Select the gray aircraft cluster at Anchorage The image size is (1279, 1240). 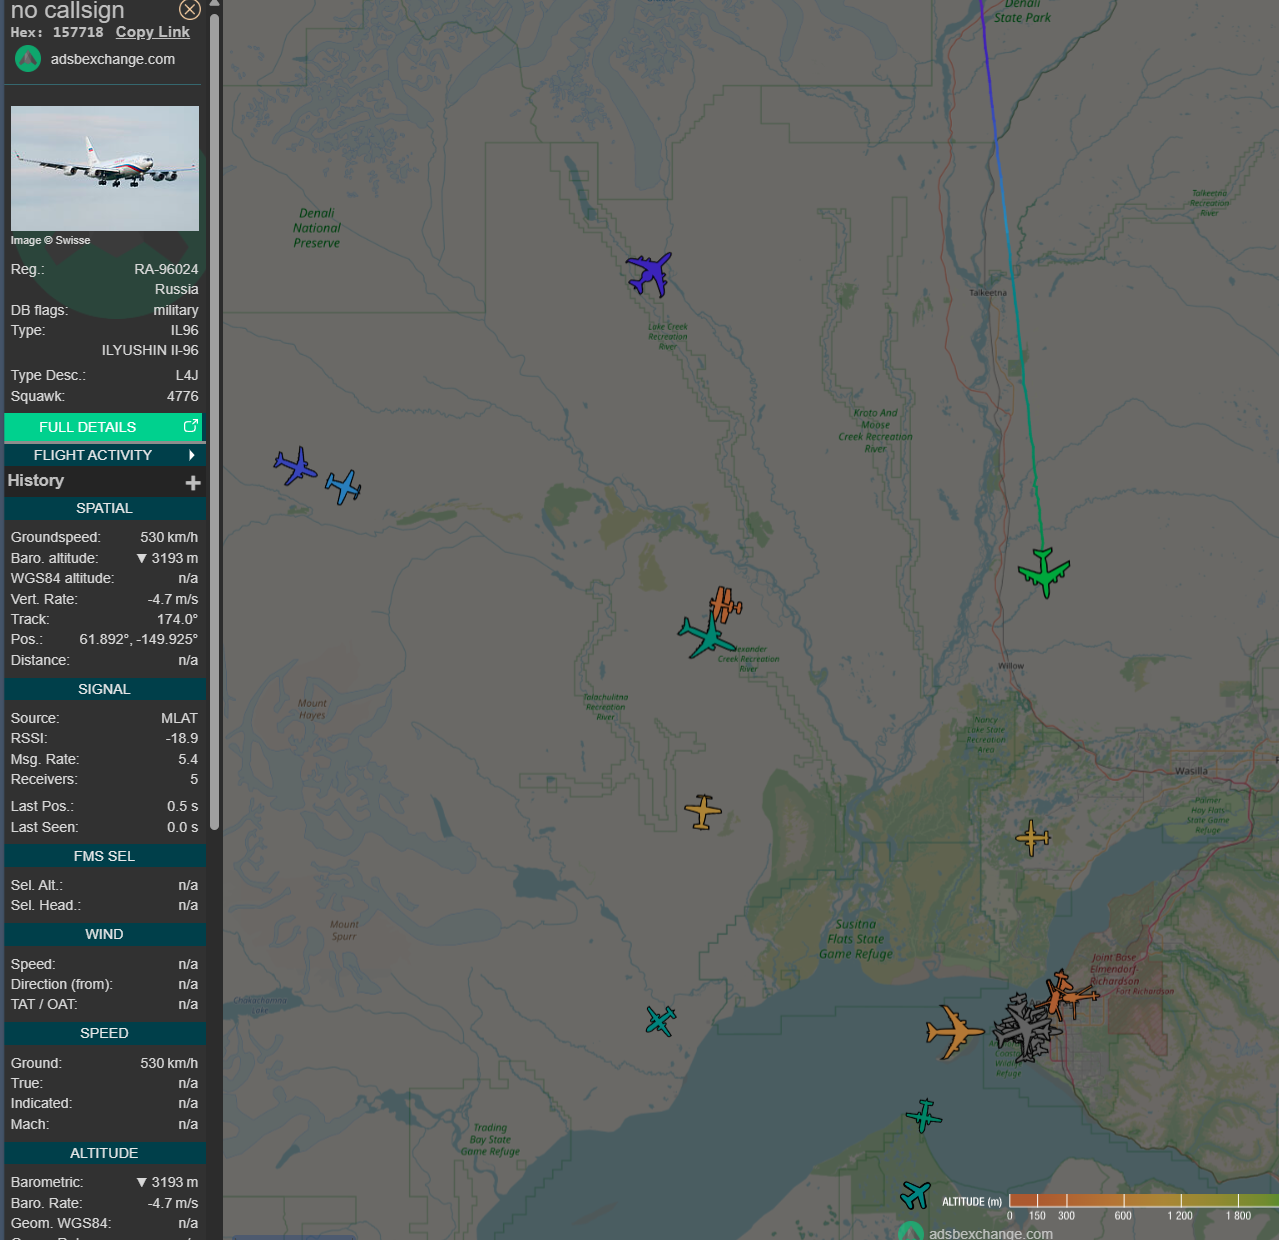coord(1025,1028)
